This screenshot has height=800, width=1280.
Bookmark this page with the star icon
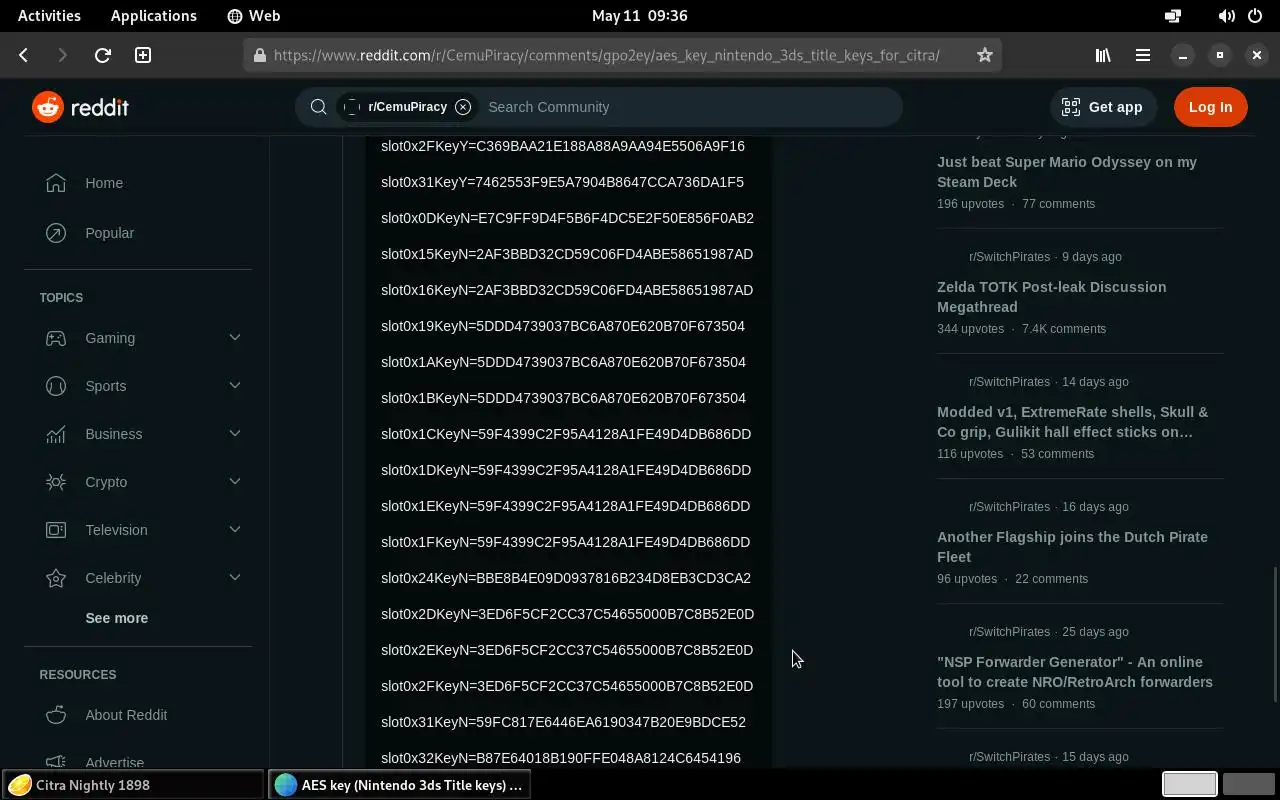click(x=985, y=55)
